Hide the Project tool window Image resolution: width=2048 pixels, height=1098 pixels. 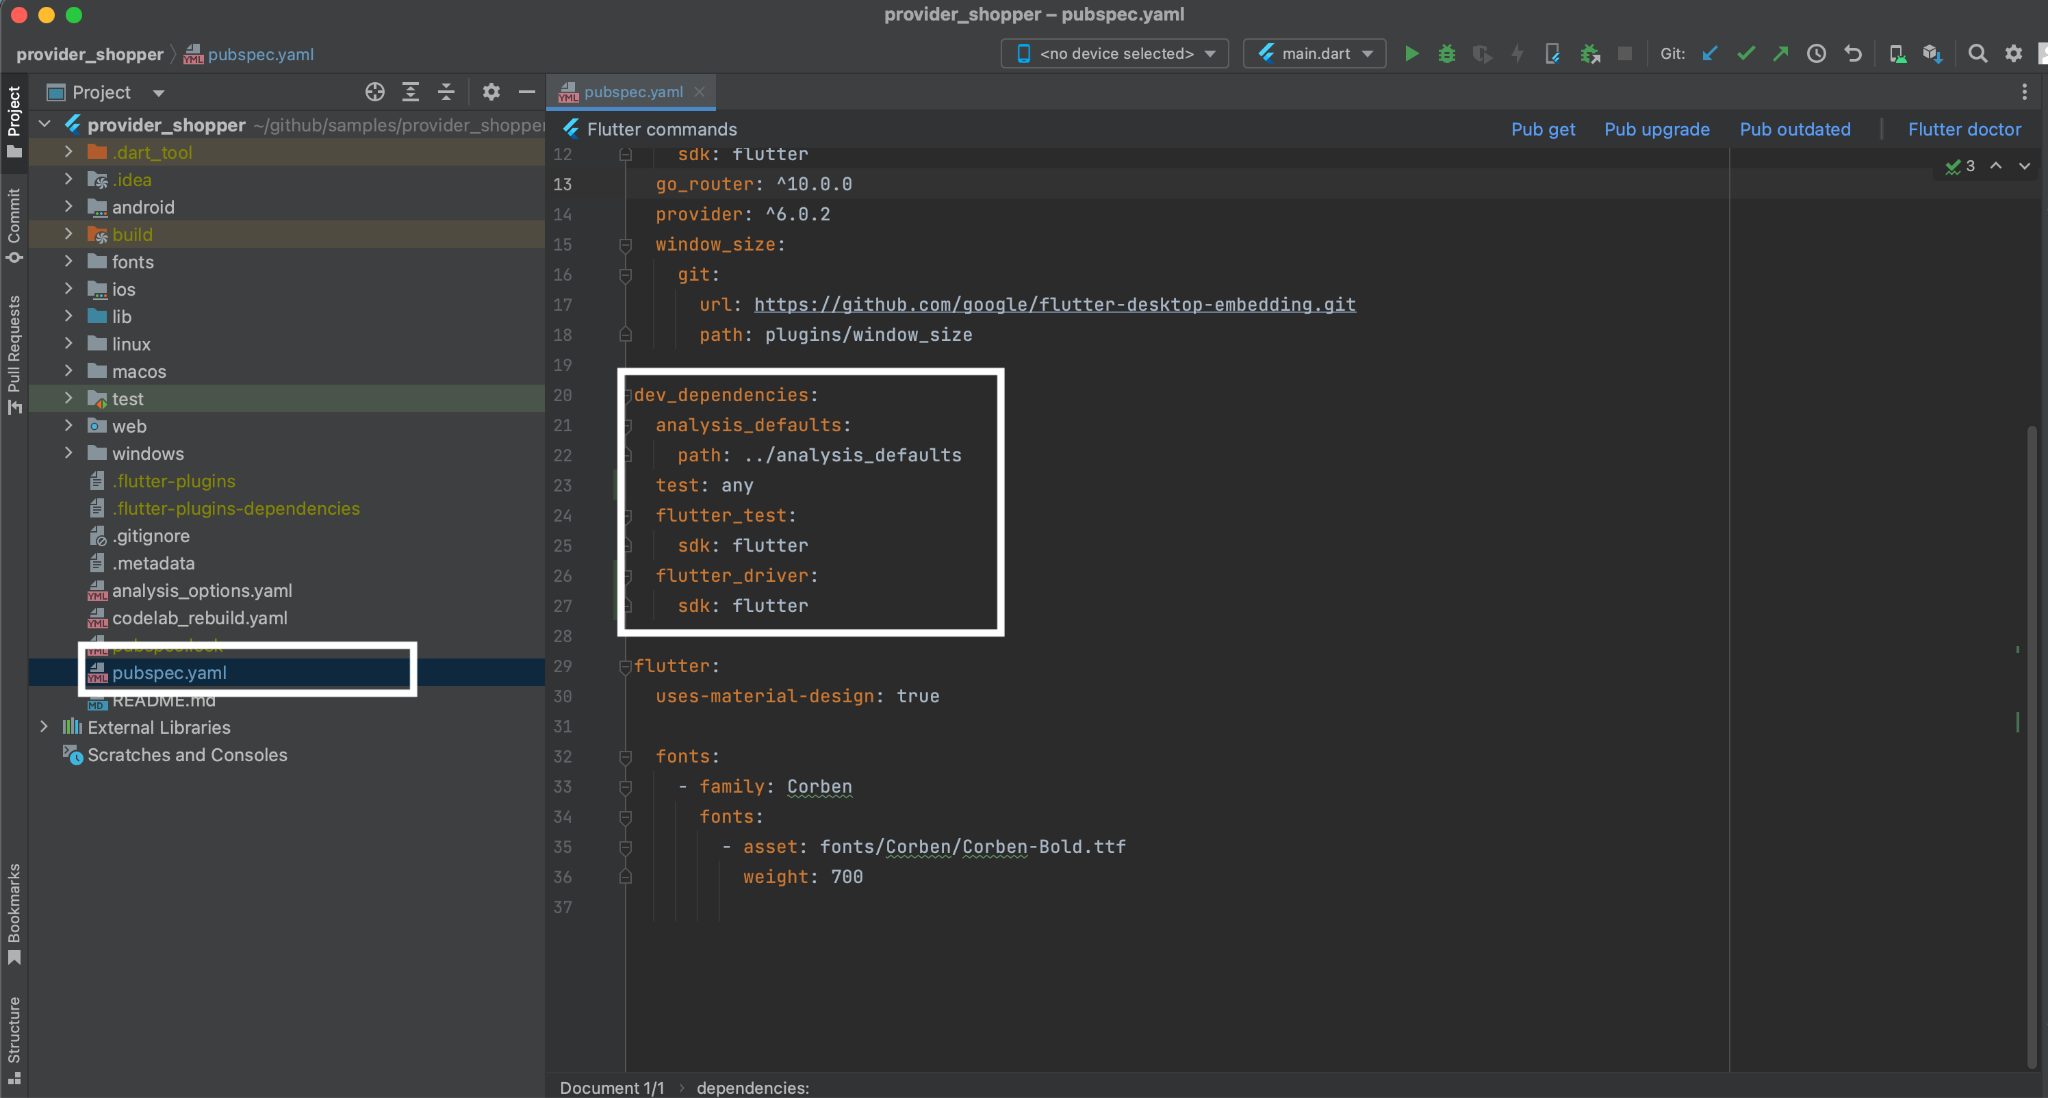point(526,92)
